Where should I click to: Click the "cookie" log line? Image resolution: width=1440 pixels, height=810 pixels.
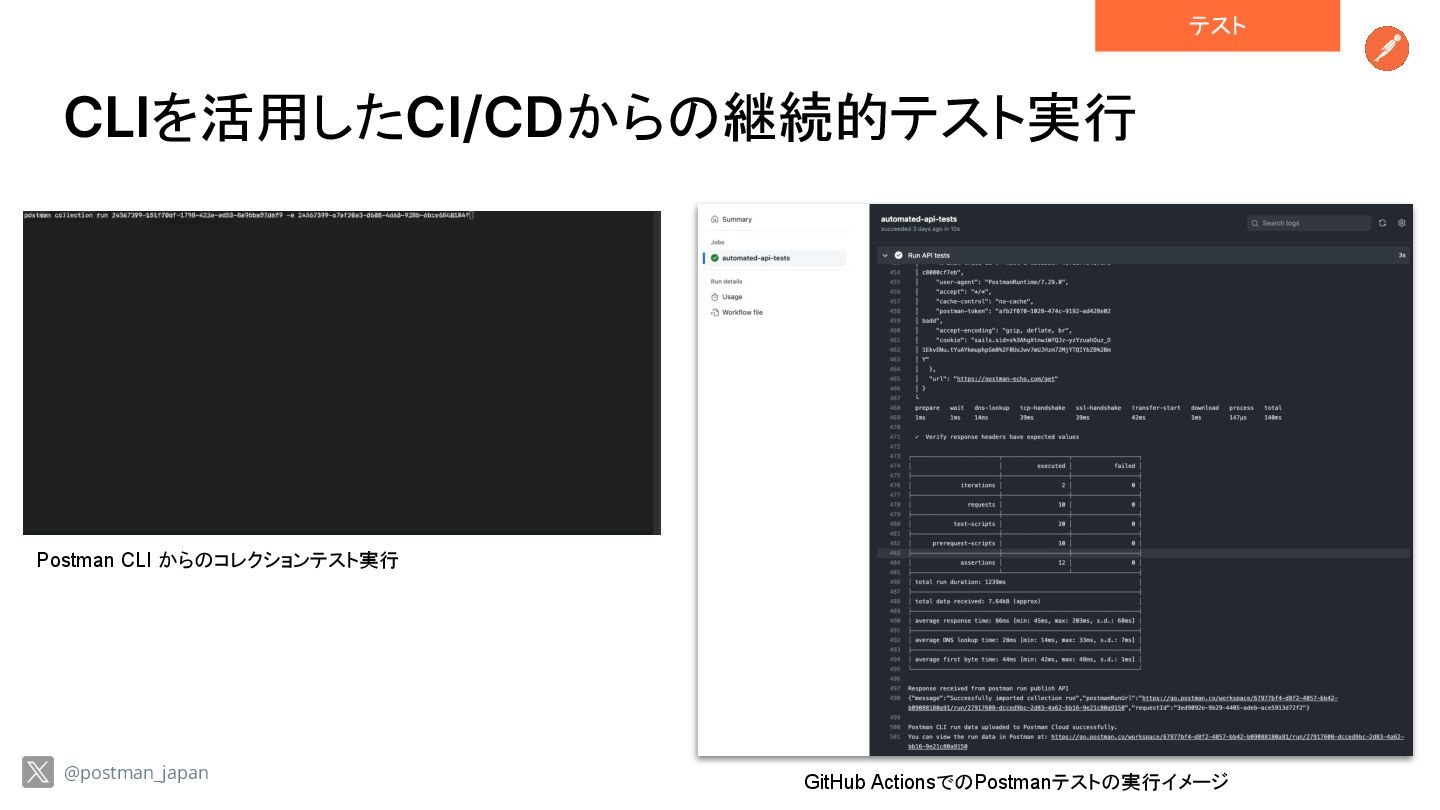pos(1023,340)
